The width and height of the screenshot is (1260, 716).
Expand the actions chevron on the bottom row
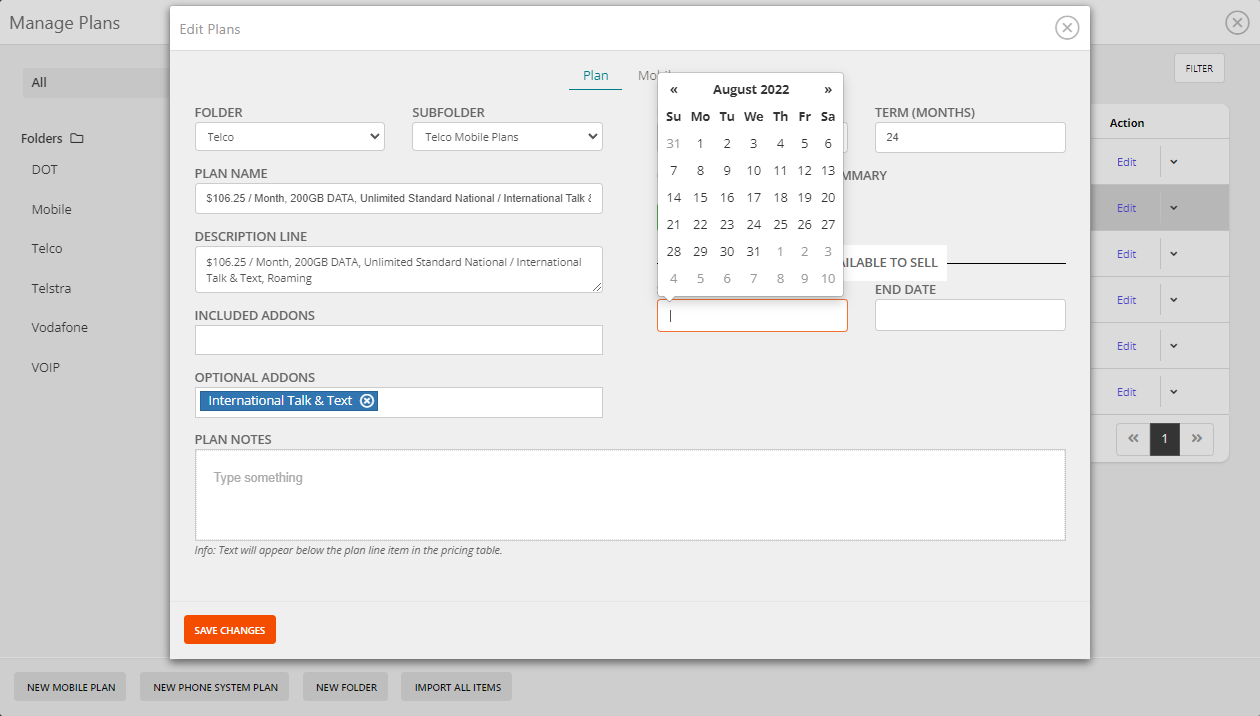pyautogui.click(x=1173, y=391)
